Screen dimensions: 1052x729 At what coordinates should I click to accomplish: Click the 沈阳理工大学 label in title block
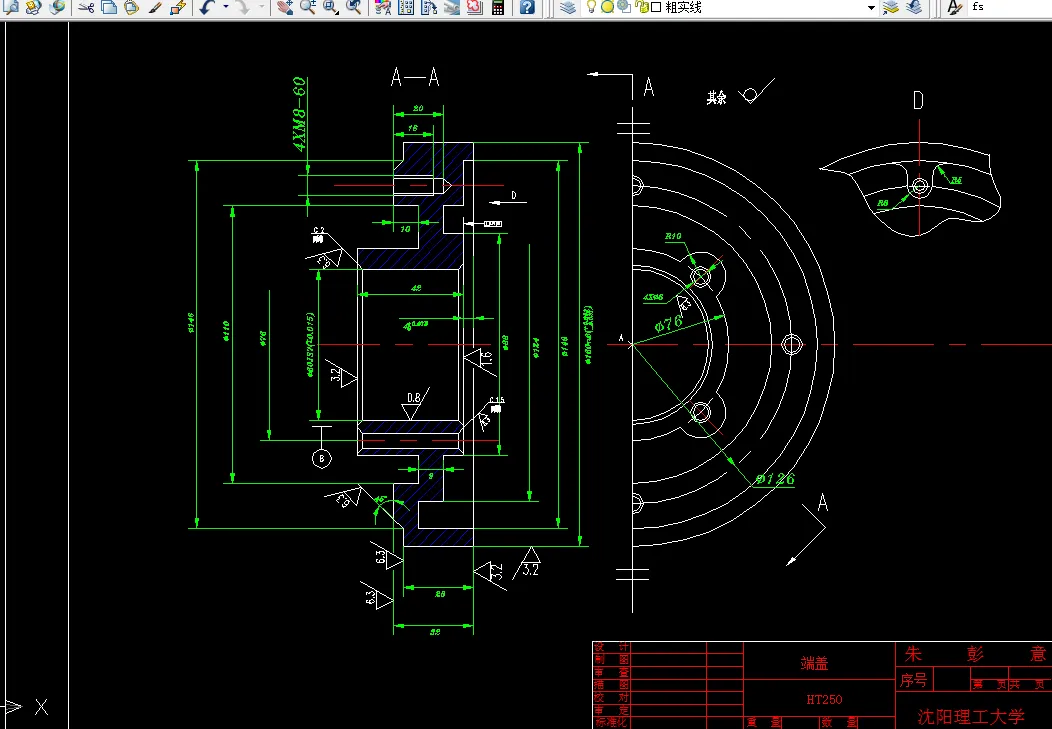click(972, 716)
